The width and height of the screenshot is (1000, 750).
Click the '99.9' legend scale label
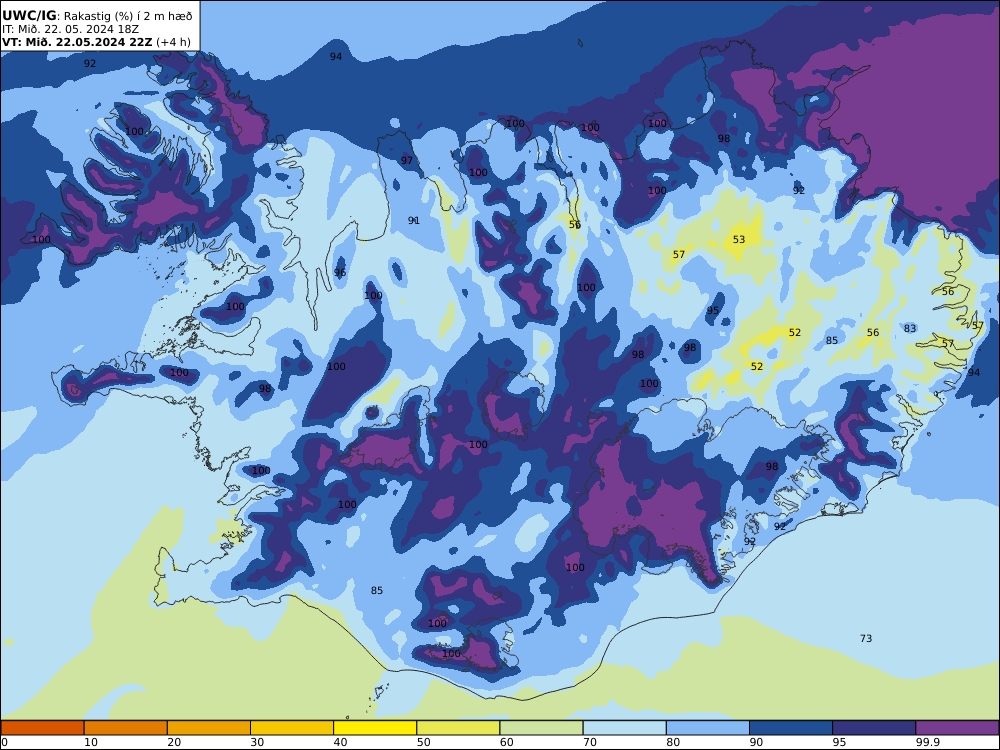(x=928, y=742)
